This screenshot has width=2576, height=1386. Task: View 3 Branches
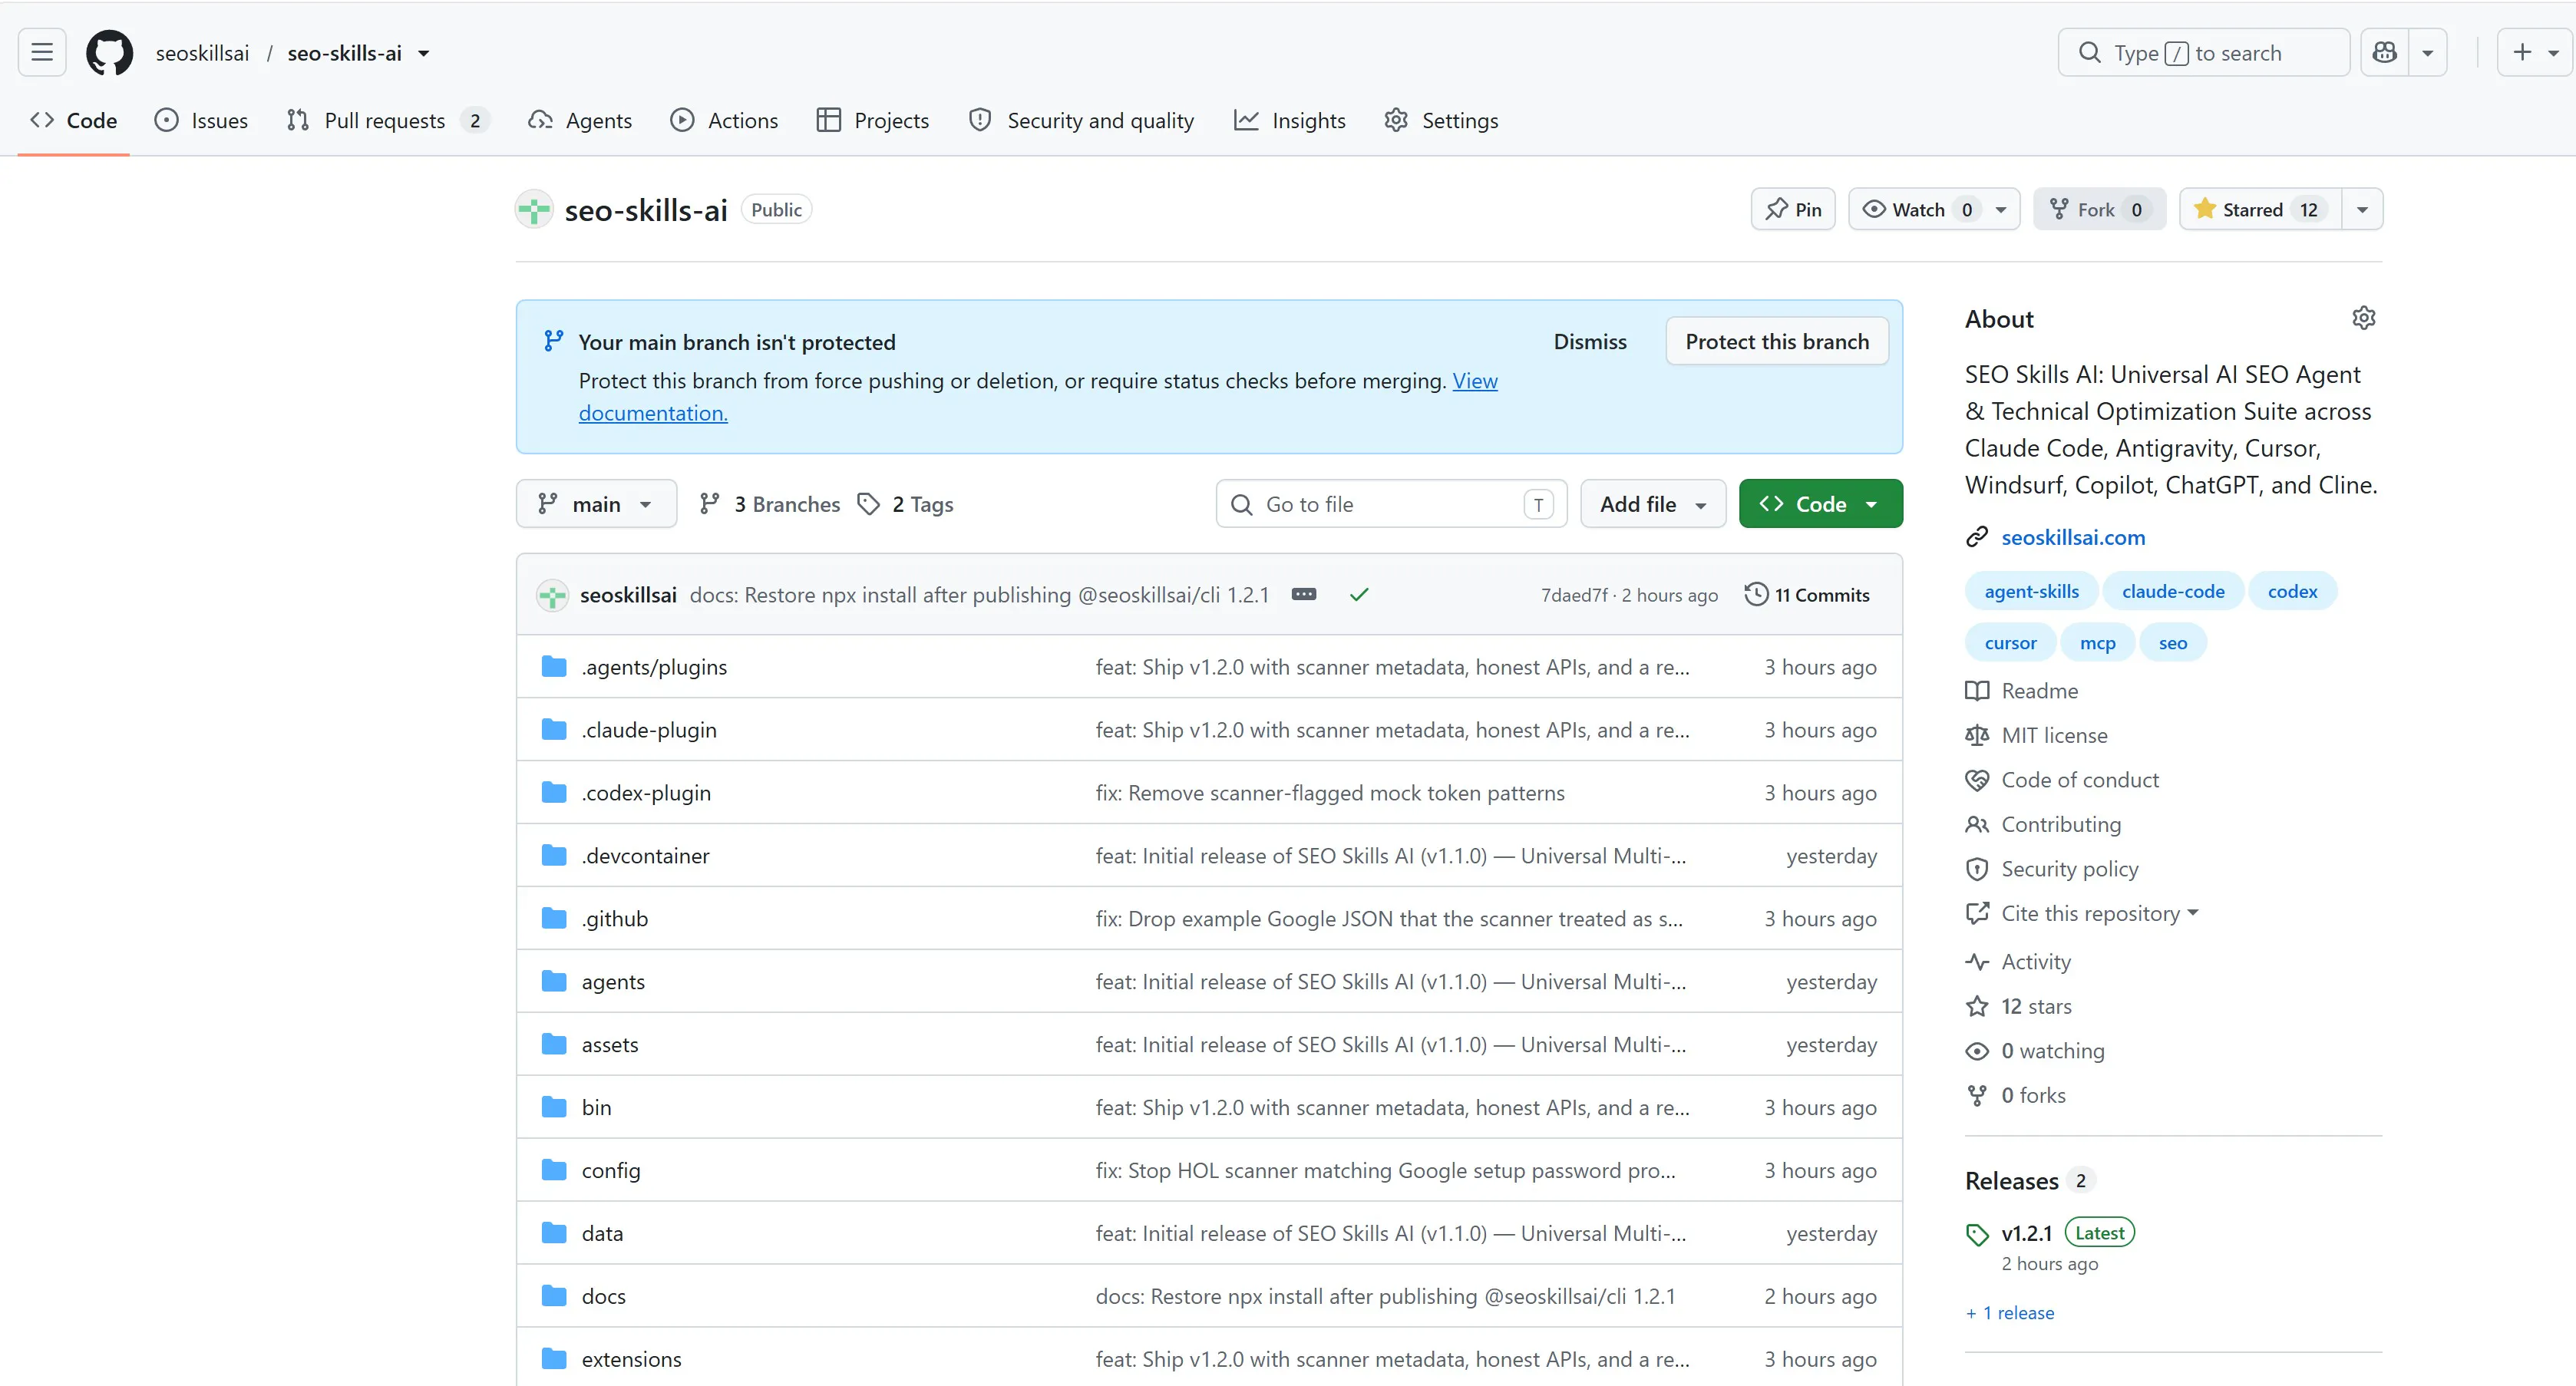click(770, 504)
